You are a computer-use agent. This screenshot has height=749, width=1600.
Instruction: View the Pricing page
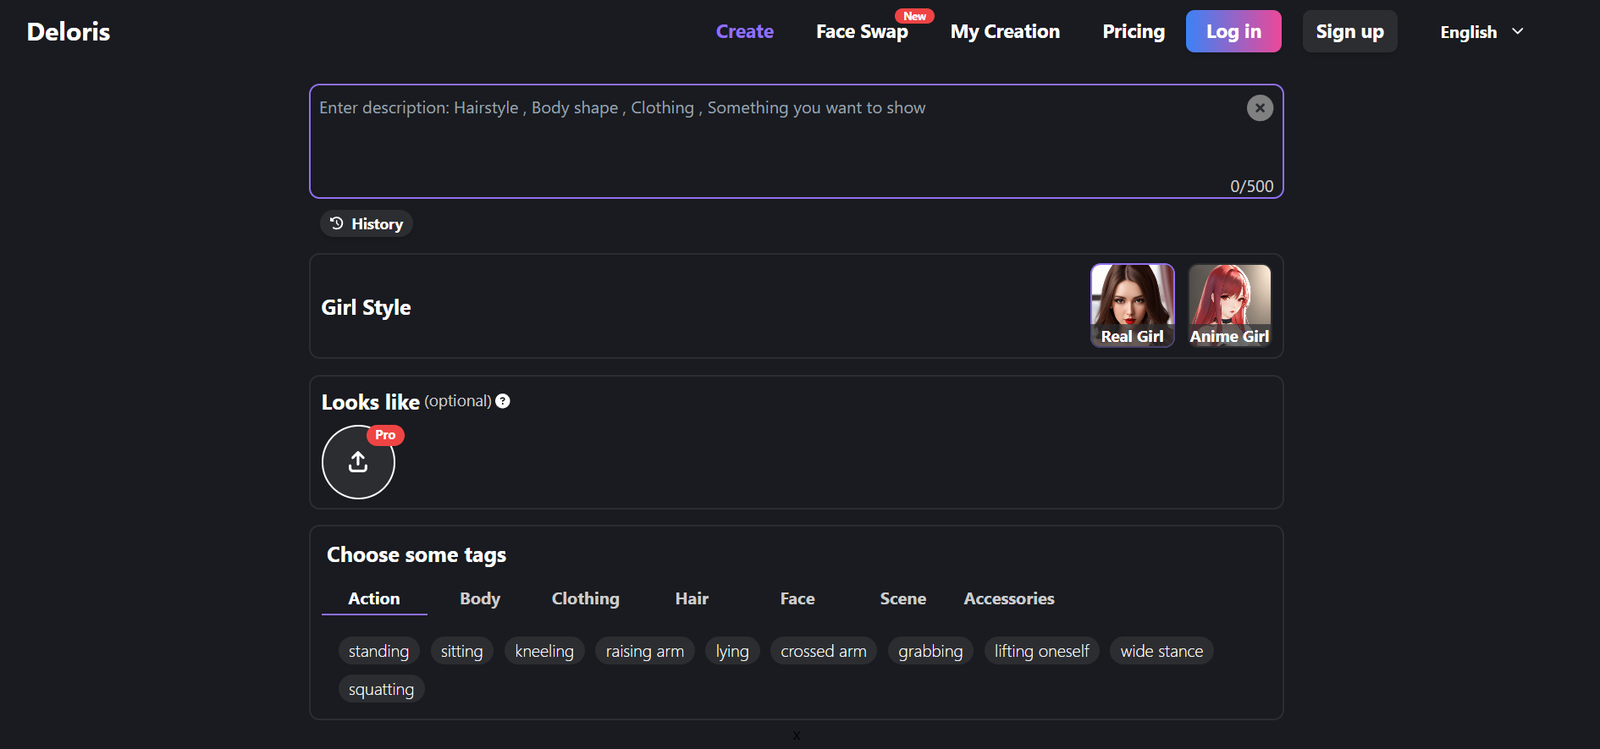click(1134, 32)
